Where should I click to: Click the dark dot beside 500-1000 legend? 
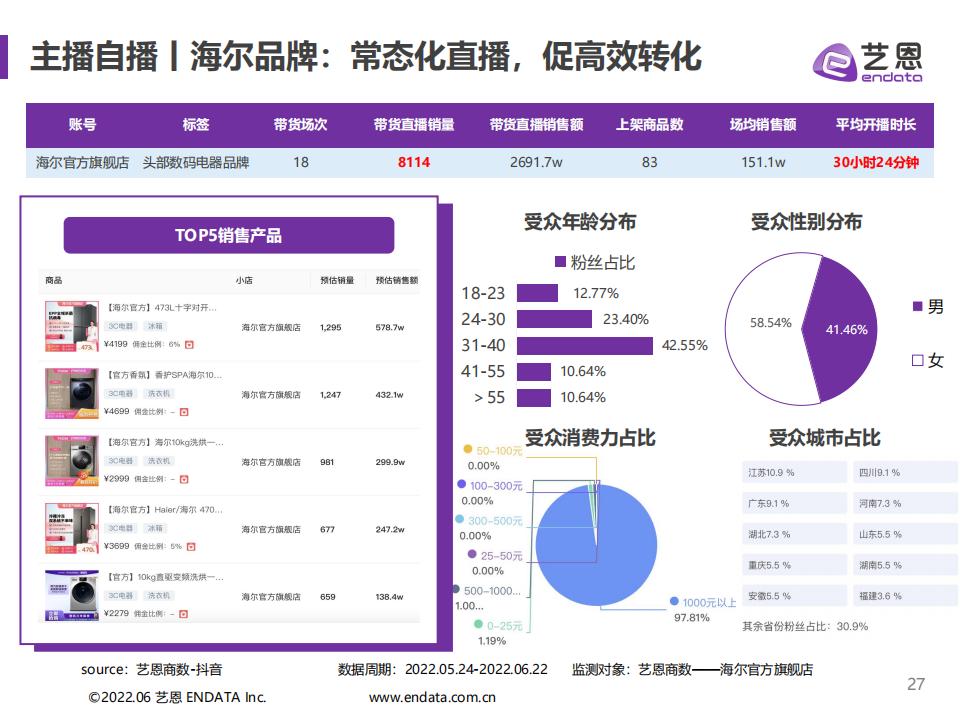pyautogui.click(x=456, y=589)
